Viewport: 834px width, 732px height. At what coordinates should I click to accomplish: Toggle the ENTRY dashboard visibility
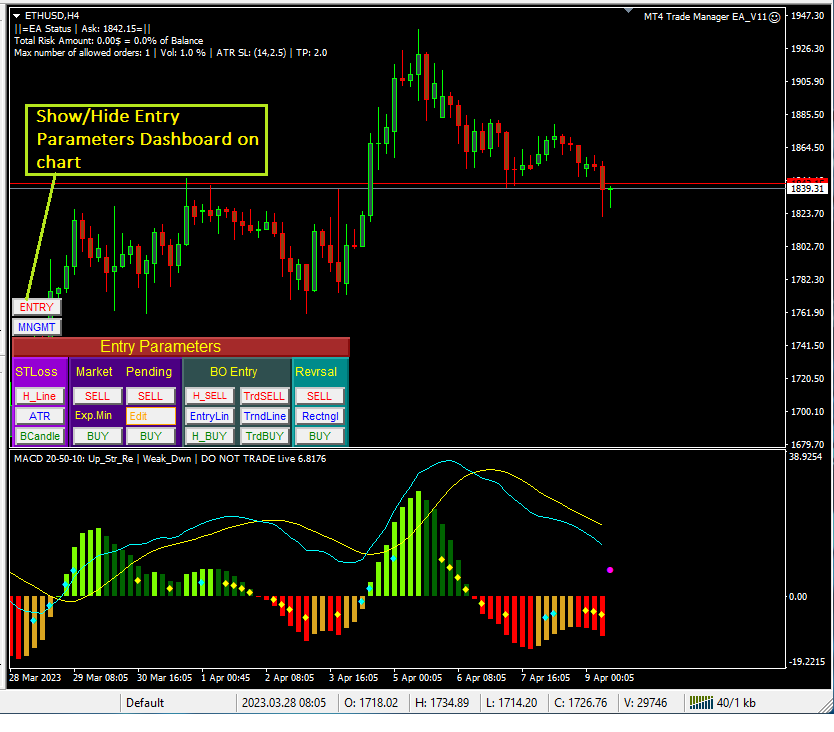click(x=36, y=307)
